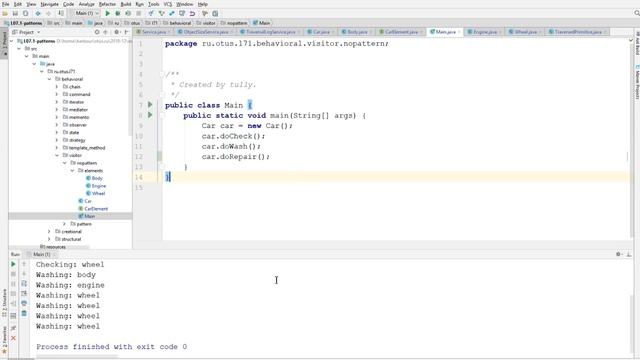Image resolution: width=640 pixels, height=360 pixels.
Task: Hide the Run tool window using the top-right icon
Action: point(629,254)
